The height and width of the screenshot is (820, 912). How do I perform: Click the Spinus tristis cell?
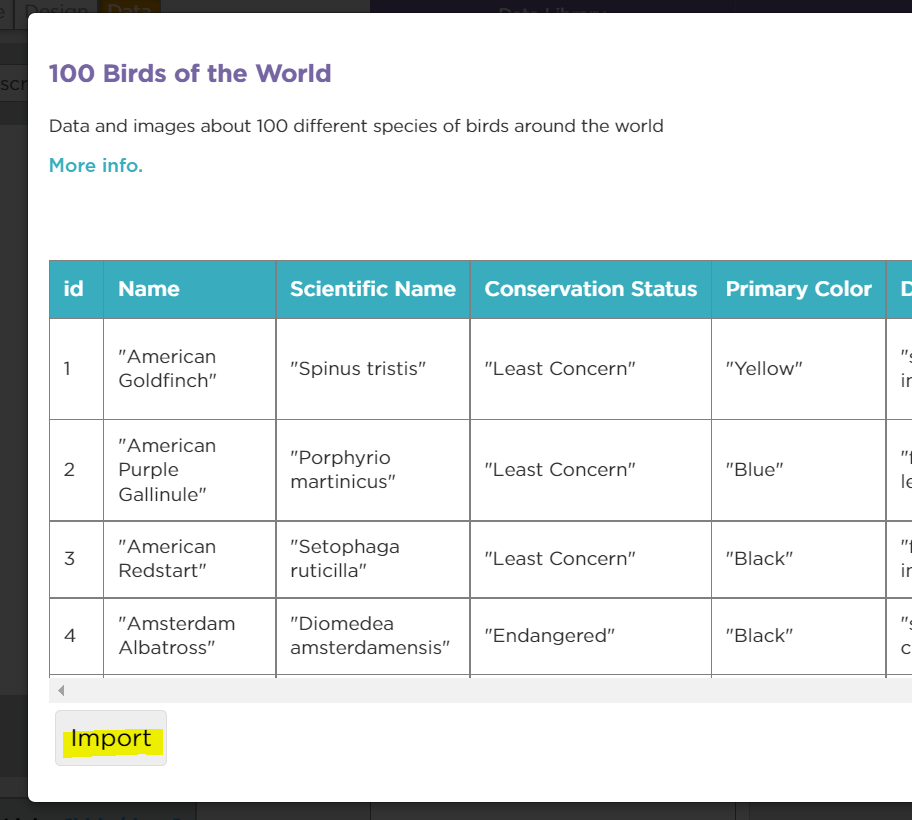point(358,369)
